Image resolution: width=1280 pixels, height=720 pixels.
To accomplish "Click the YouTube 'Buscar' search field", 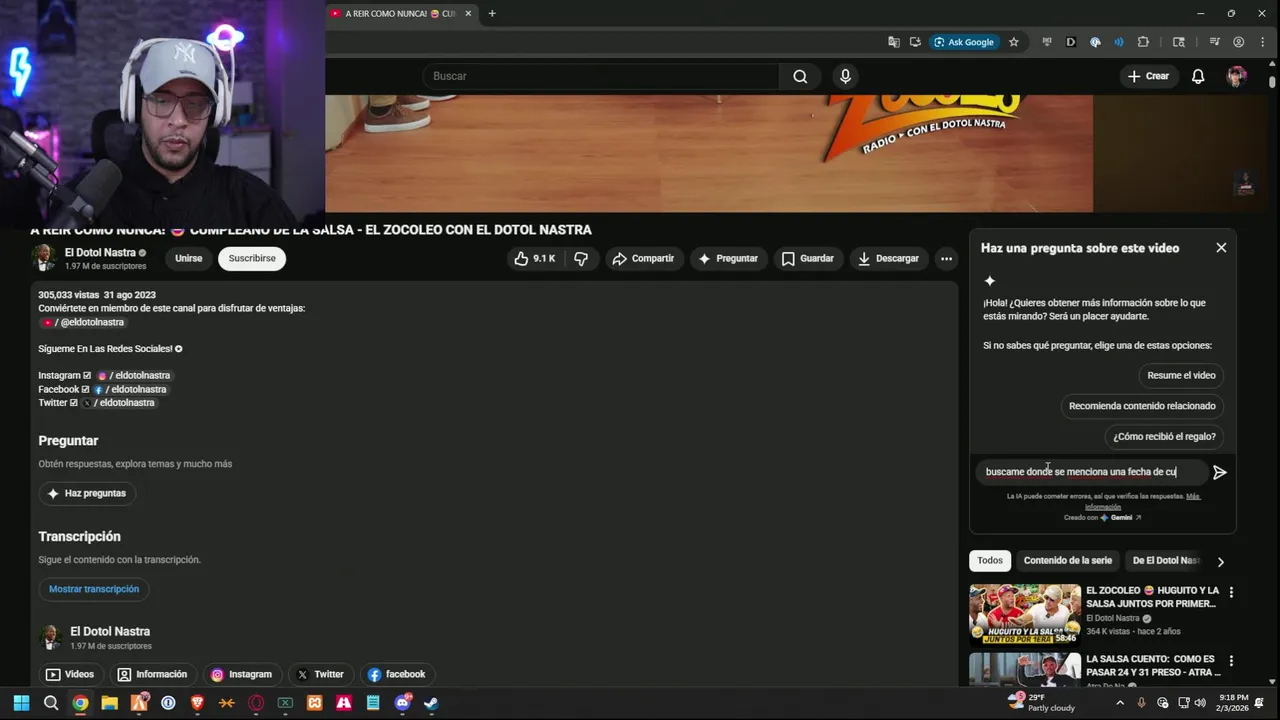I will click(x=600, y=76).
